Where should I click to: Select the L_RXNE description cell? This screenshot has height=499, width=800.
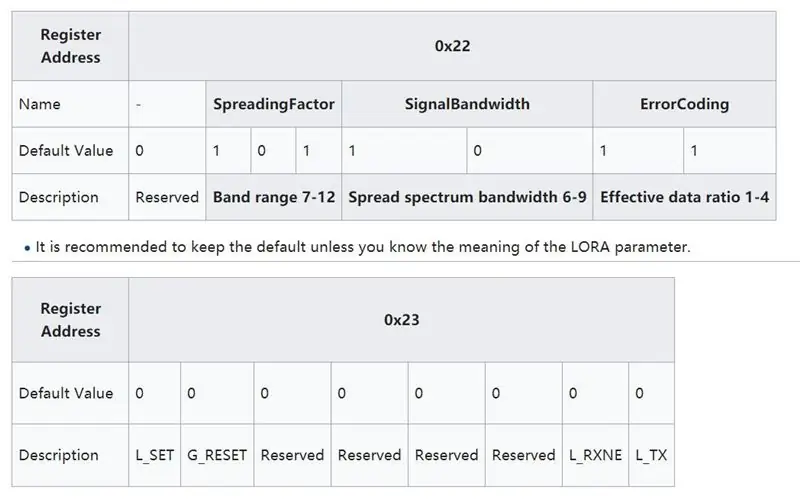point(595,455)
